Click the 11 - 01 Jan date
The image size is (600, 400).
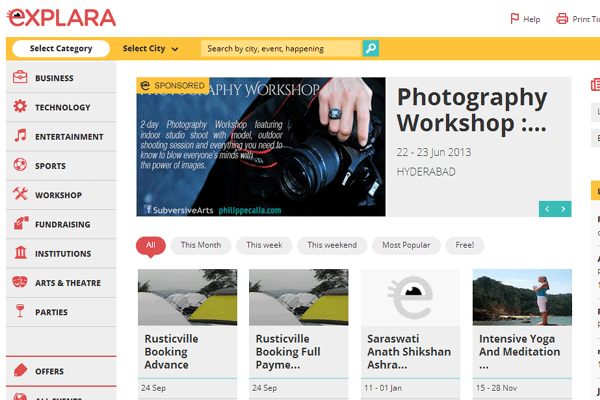pyautogui.click(x=383, y=388)
